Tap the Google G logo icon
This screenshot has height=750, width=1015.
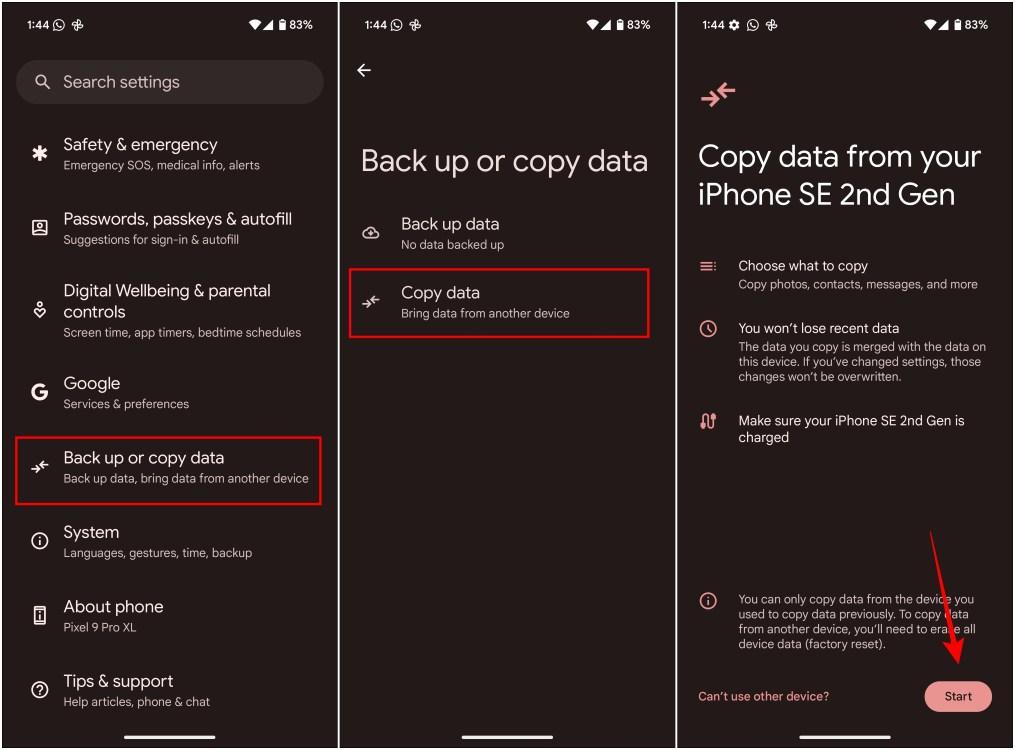(39, 392)
